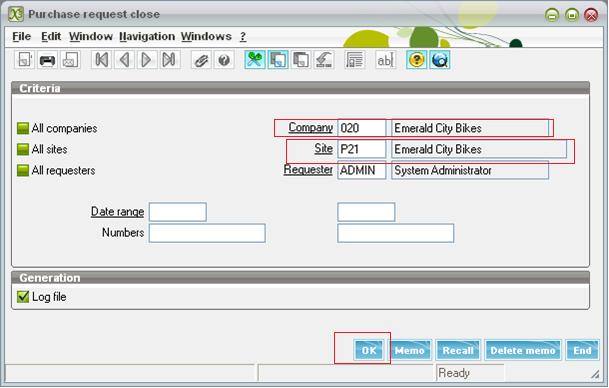Click the Company field label link
The height and width of the screenshot is (388, 609).
[311, 128]
